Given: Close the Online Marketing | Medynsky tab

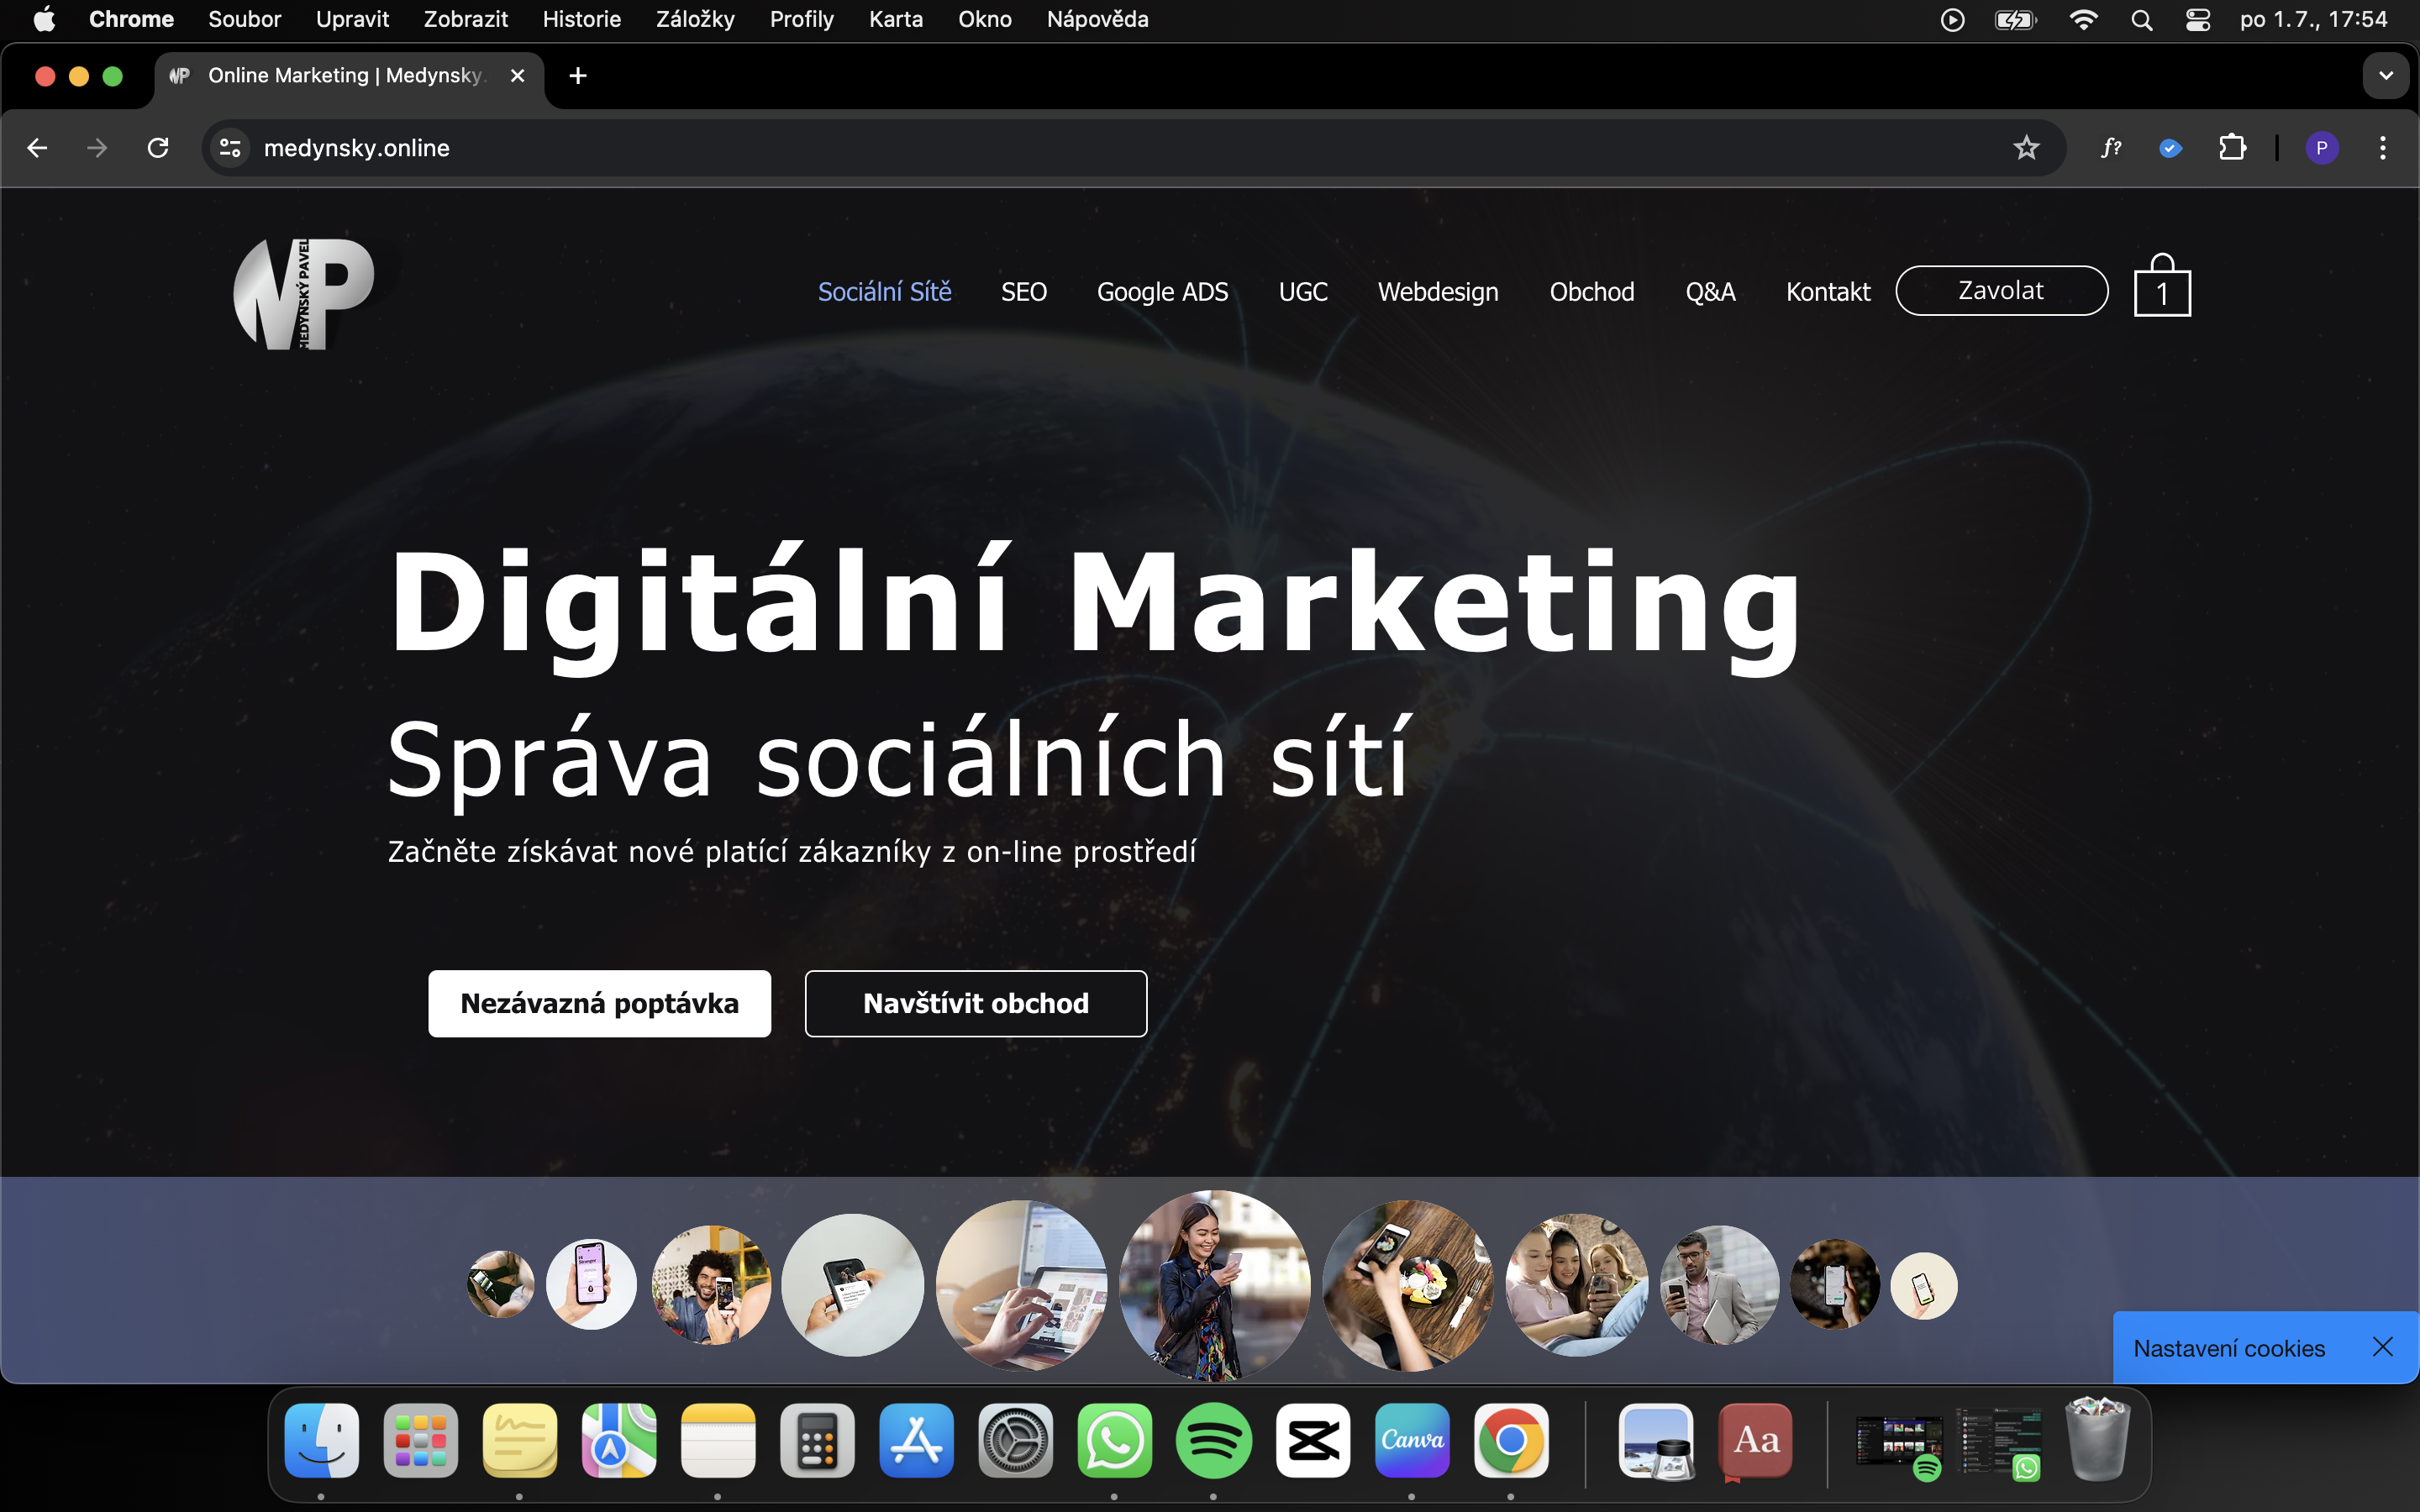Looking at the screenshot, I should pyautogui.click(x=517, y=76).
